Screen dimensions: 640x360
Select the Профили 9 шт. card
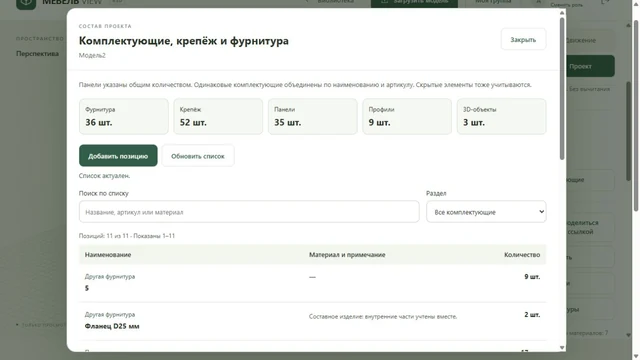(x=407, y=116)
